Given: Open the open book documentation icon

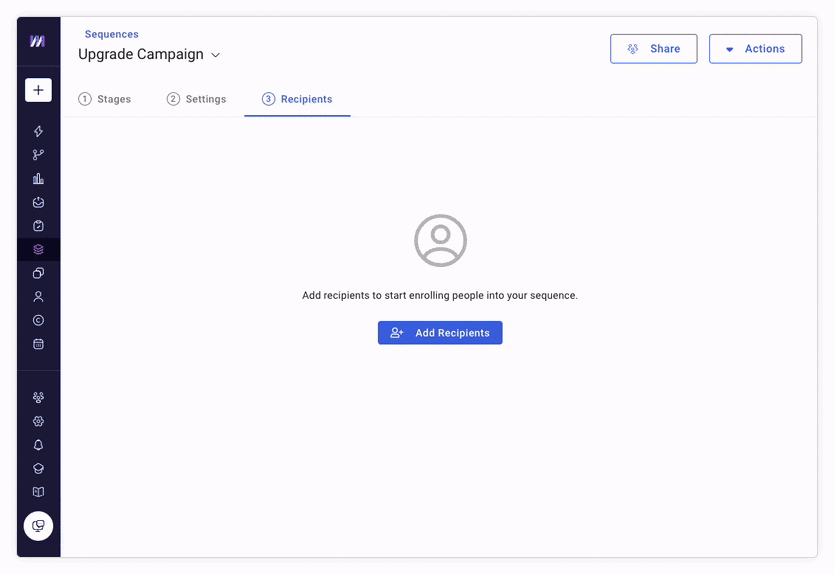Looking at the screenshot, I should click(38, 492).
